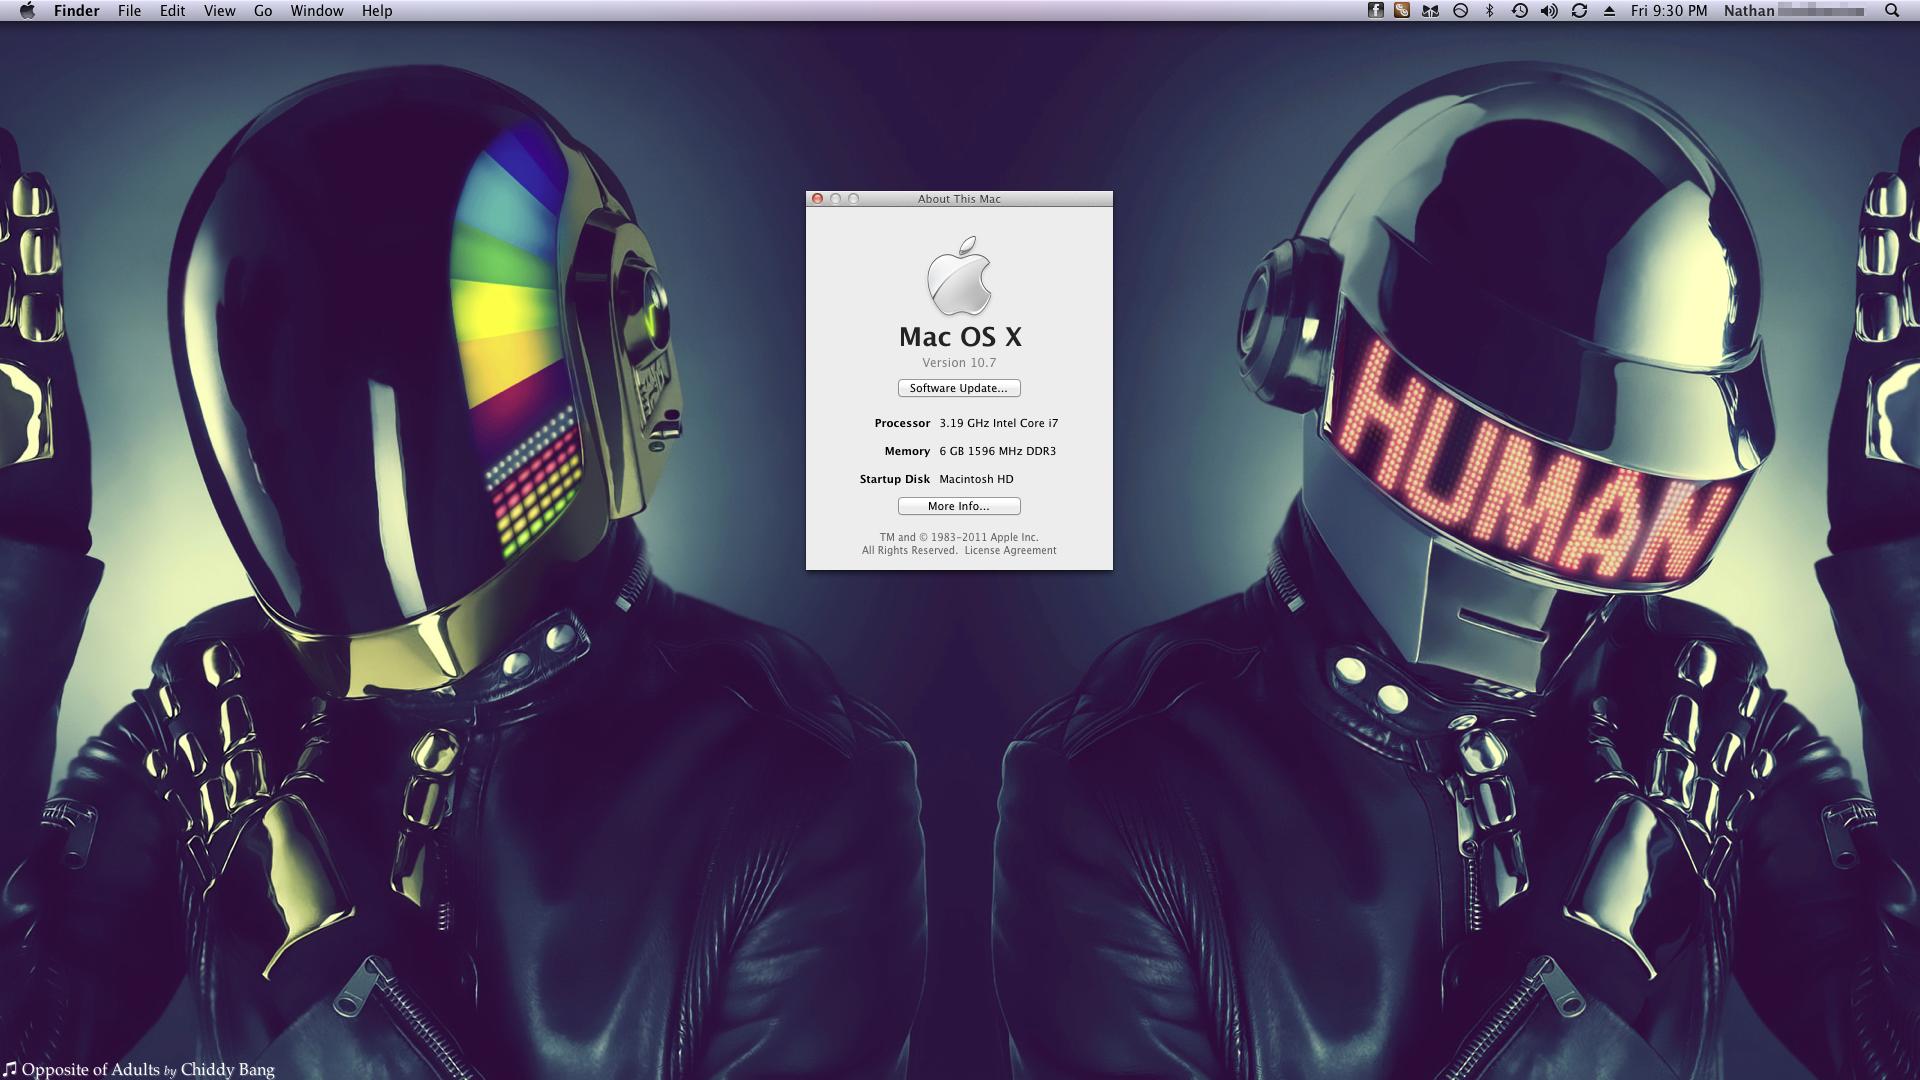Screen dimensions: 1920x1080
Task: Click the orange menu bar app icon
Action: (1402, 11)
